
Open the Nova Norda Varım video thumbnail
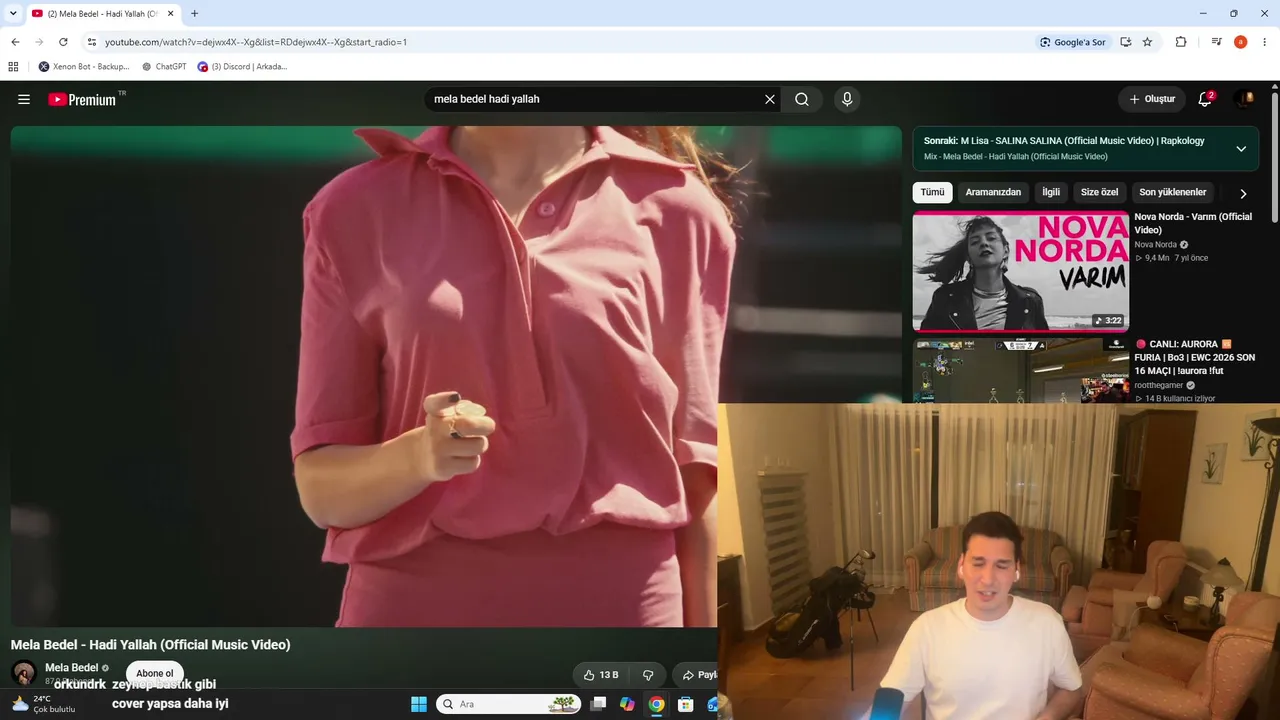pyautogui.click(x=1021, y=271)
